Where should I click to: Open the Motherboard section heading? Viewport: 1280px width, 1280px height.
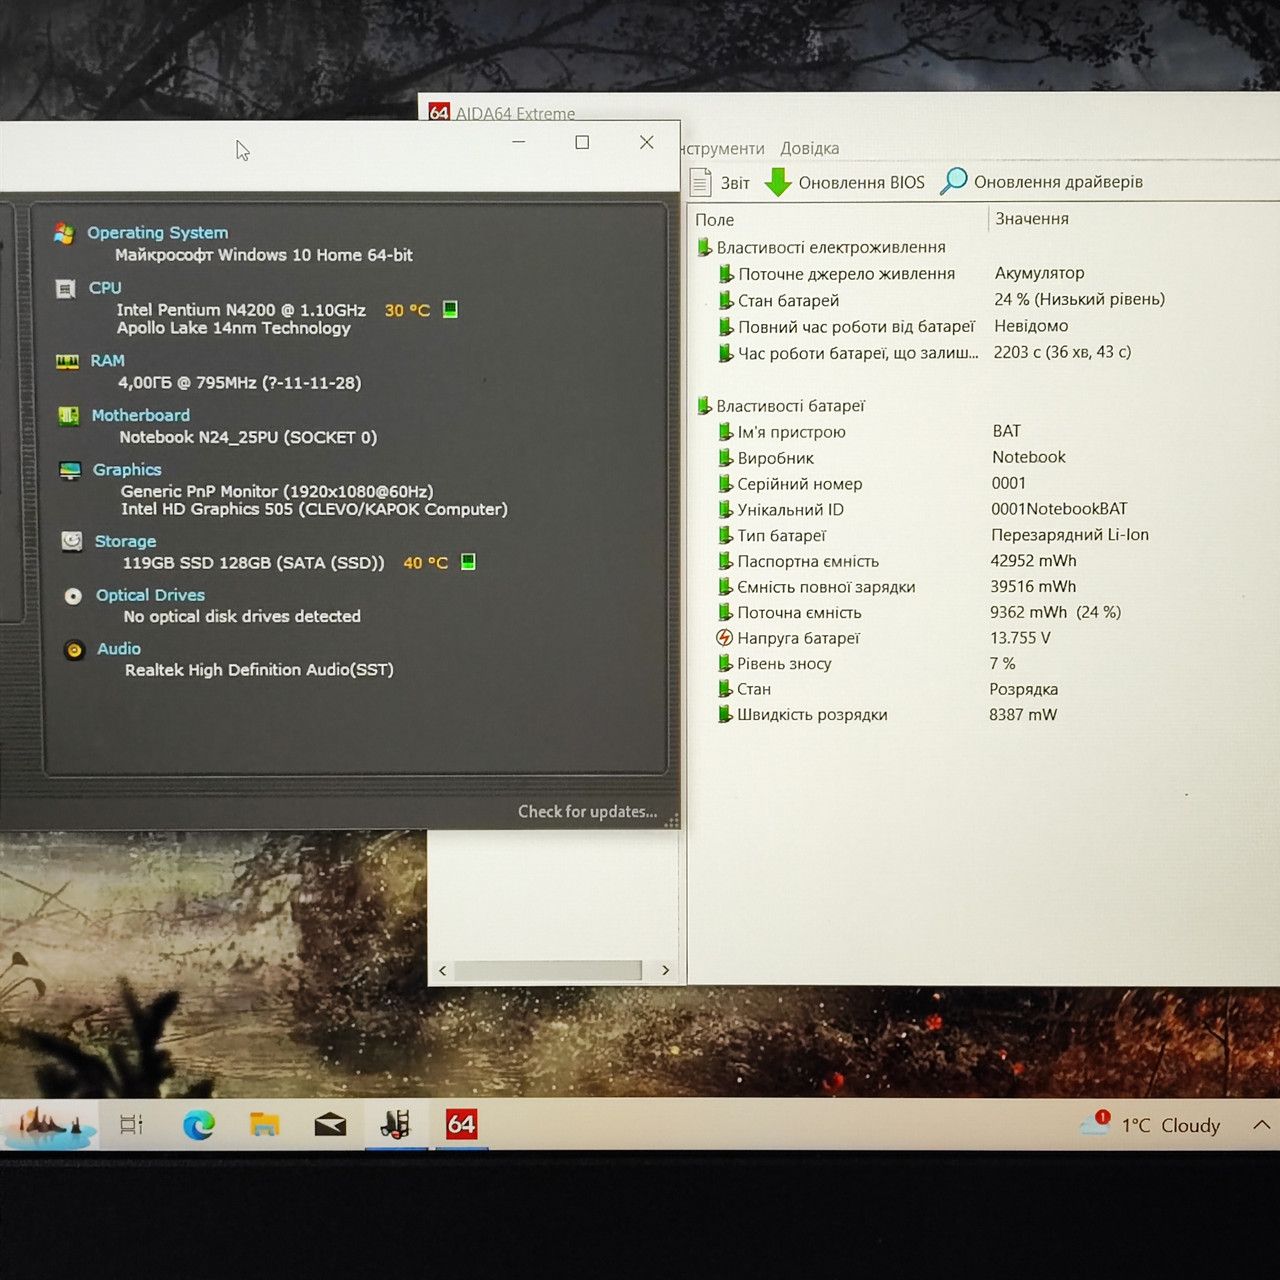(140, 415)
